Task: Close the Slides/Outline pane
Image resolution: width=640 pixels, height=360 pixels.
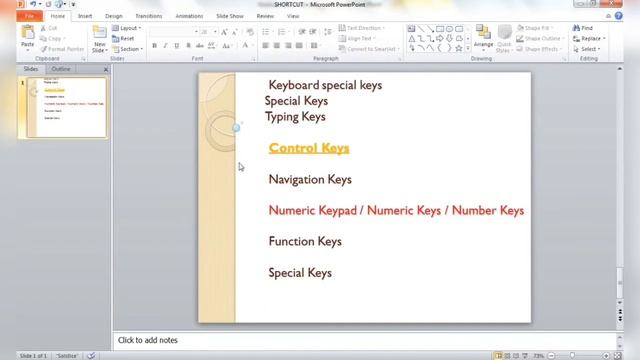Action: click(x=106, y=70)
